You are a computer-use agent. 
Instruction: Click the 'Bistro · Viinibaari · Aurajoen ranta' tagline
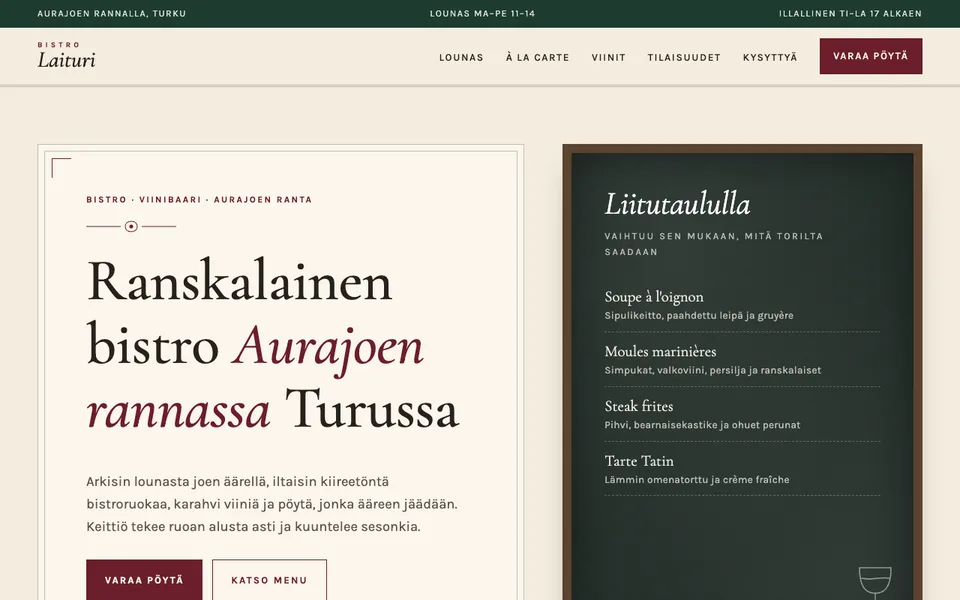tap(199, 200)
